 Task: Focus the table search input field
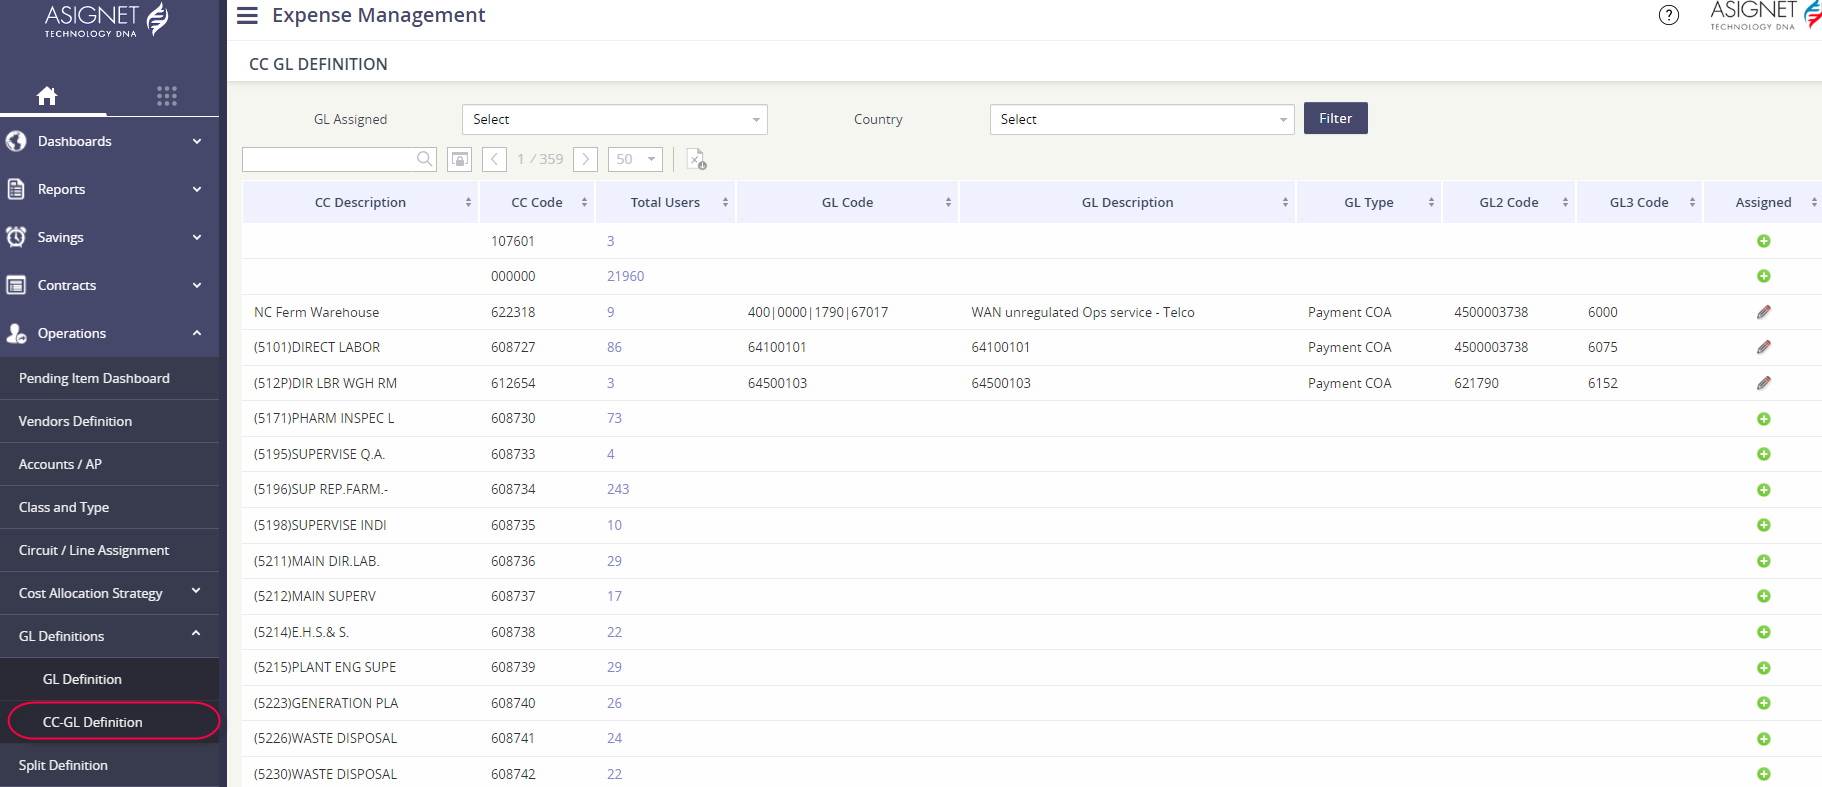pos(329,159)
